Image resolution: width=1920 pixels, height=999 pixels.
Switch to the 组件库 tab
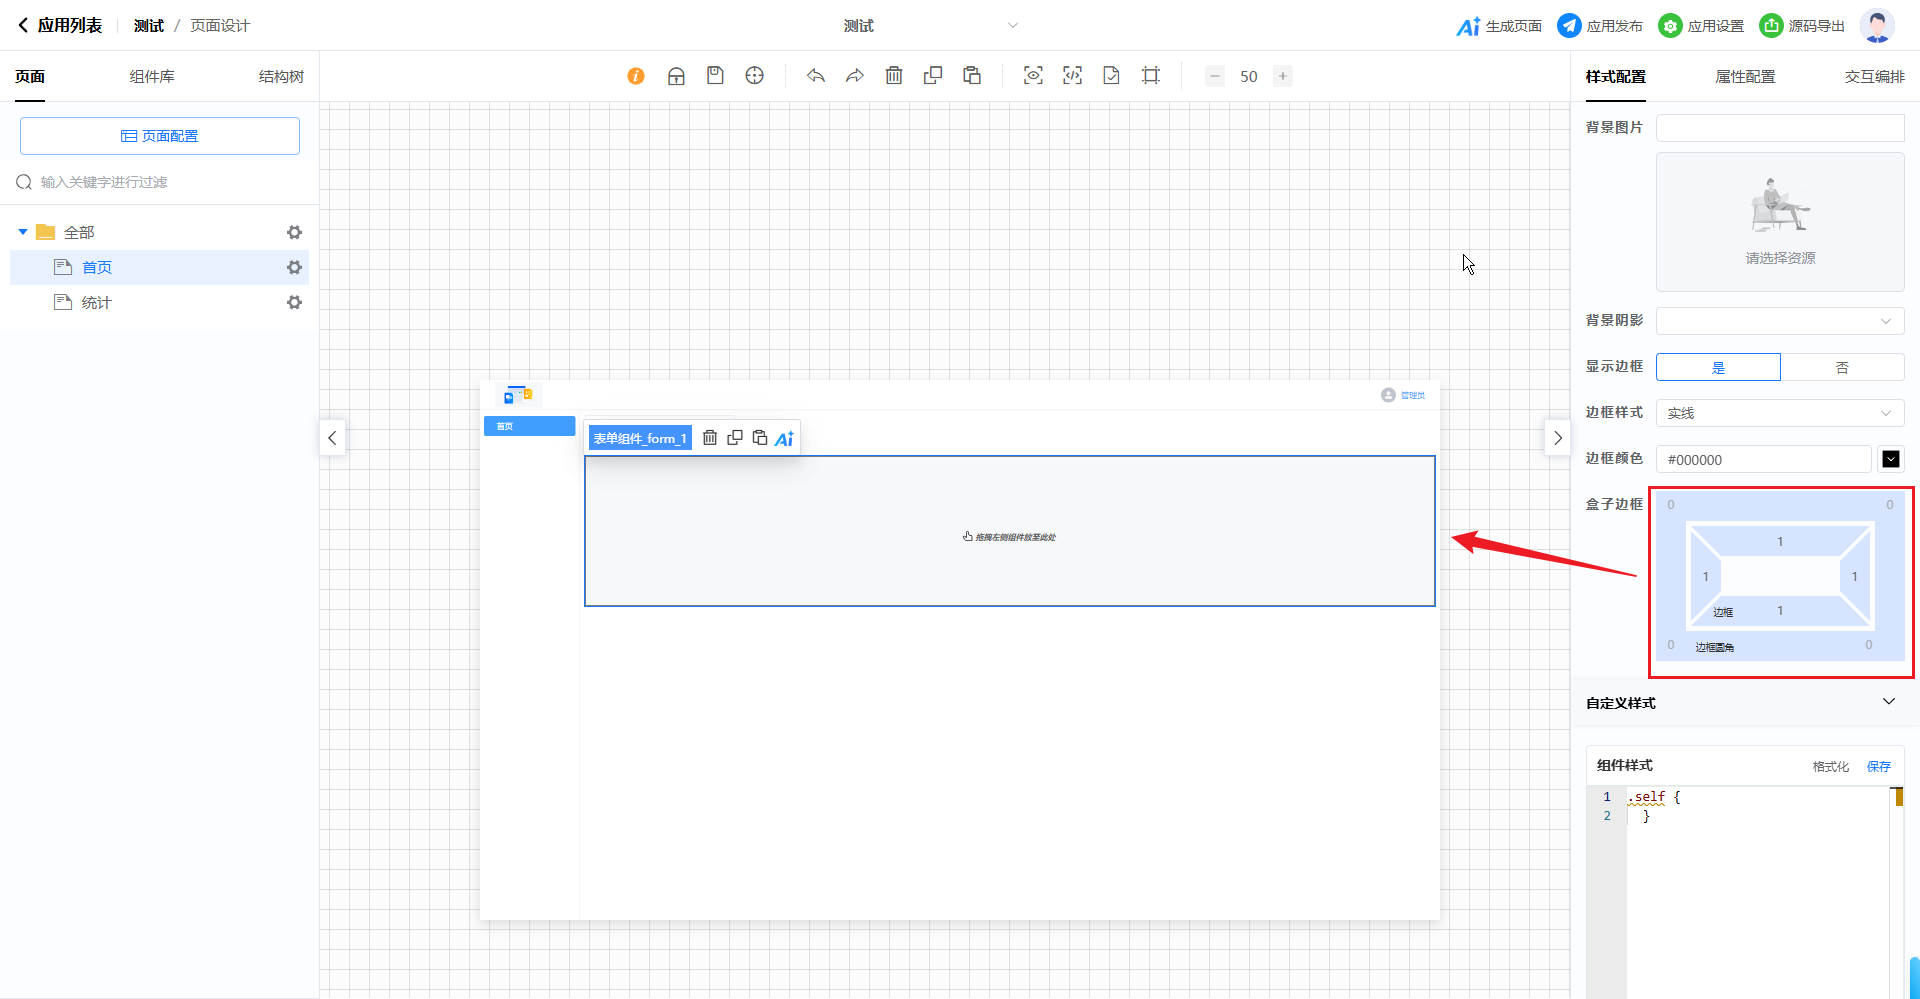point(152,77)
